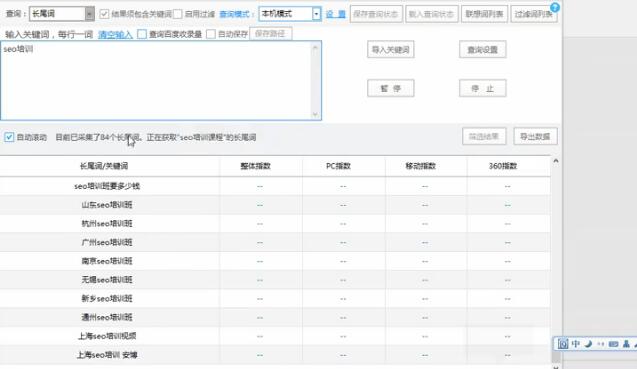Image resolution: width=637 pixels, height=369 pixels.
Task: Click the 保存路径 button
Action: click(271, 34)
